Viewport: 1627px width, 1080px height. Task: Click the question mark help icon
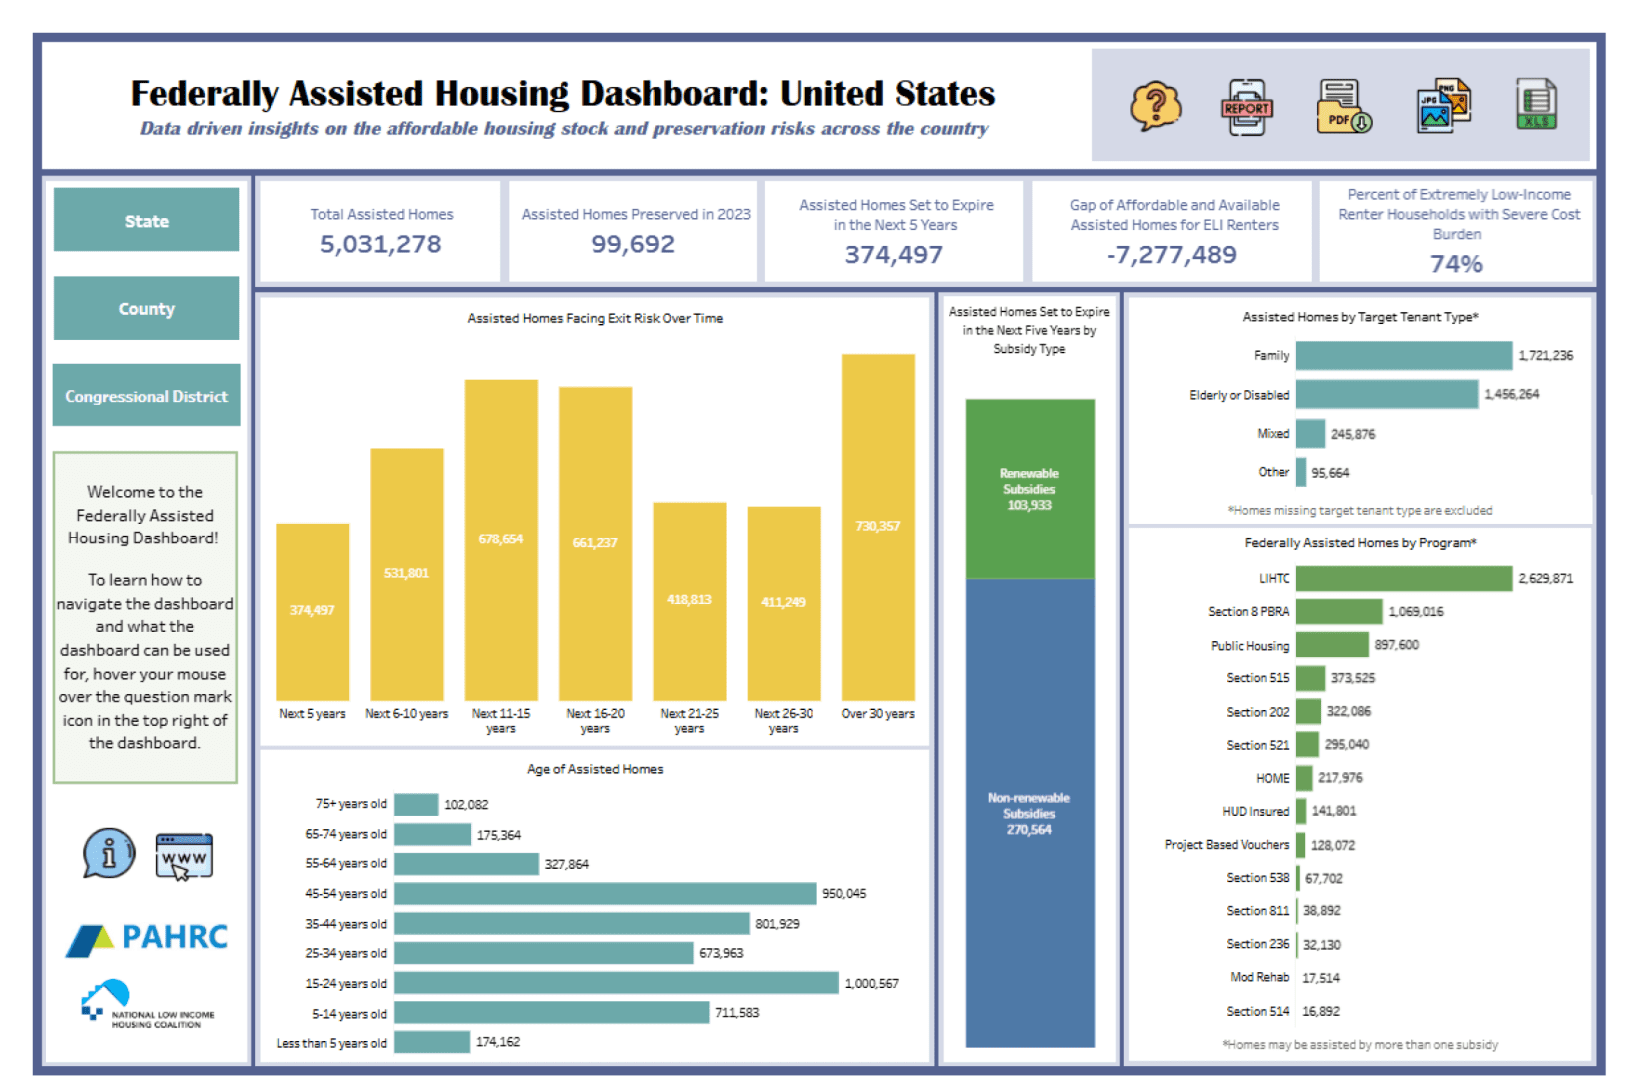pos(1155,105)
